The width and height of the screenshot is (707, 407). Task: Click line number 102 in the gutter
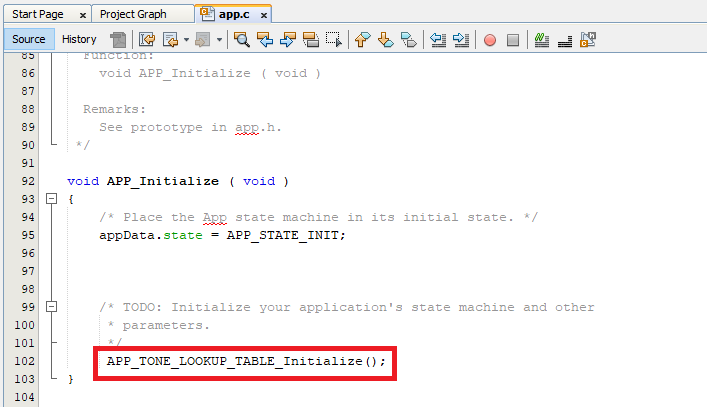pos(24,361)
